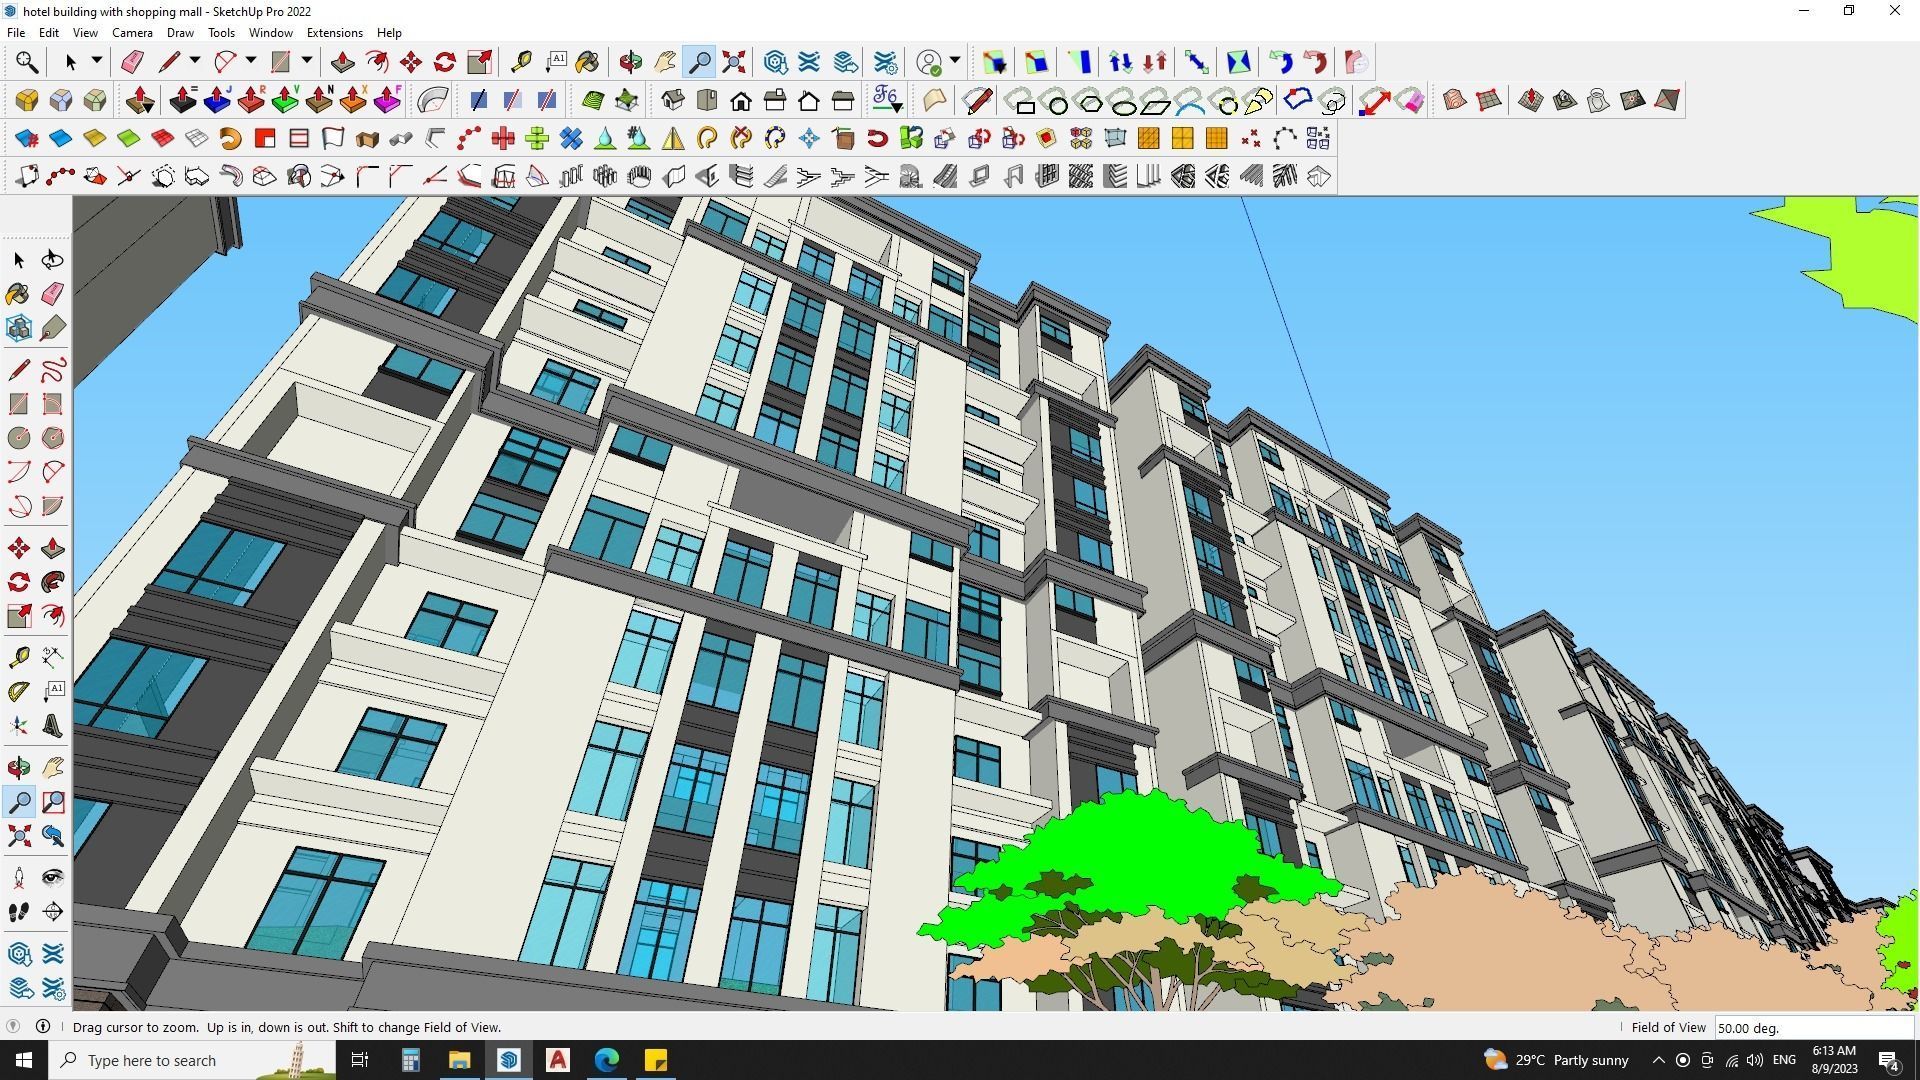Screen dimensions: 1920x1080
Task: Open the Line tool dropdown arrow
Action: tap(195, 61)
